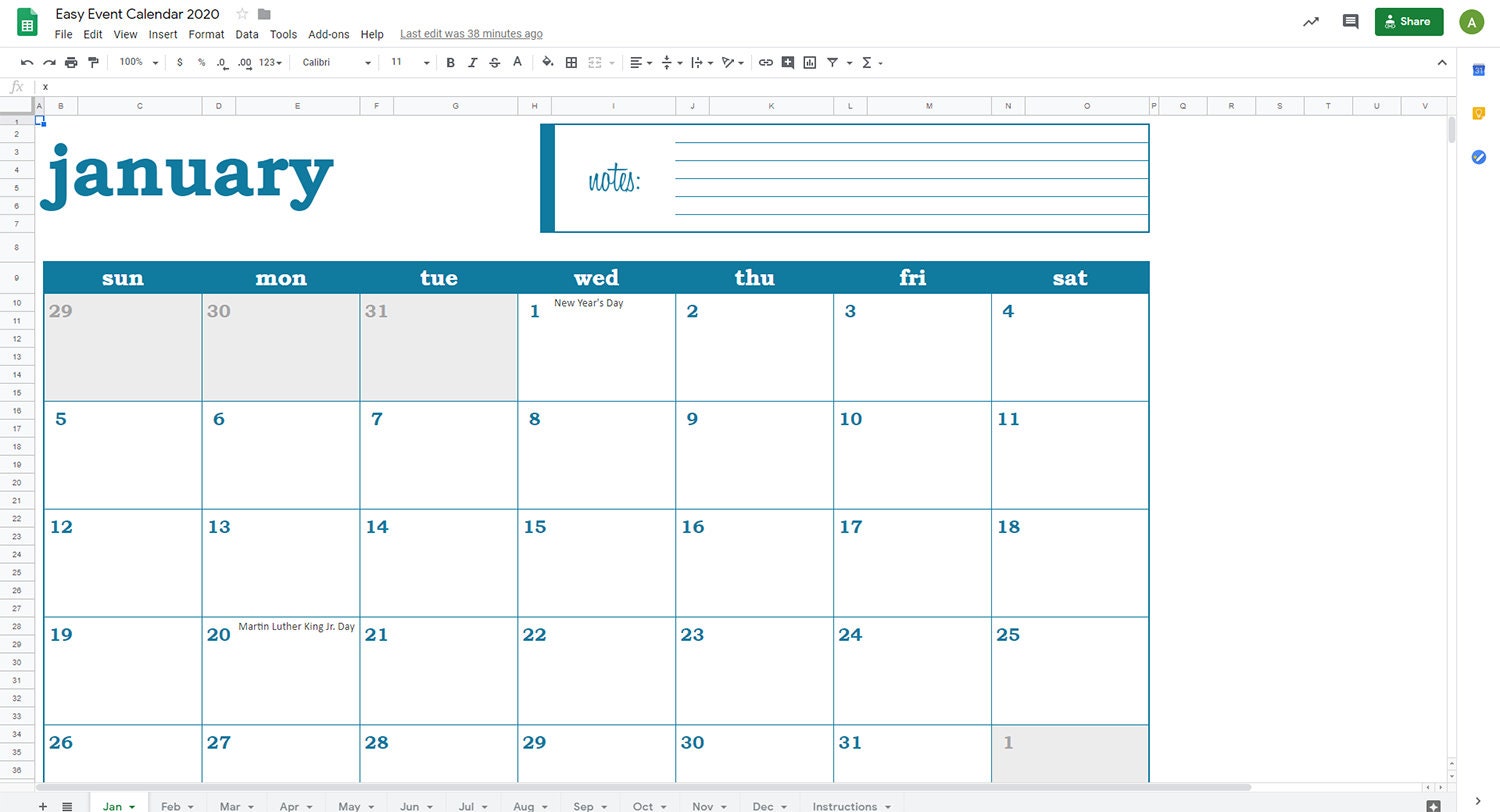This screenshot has width=1500, height=812.
Task: Format cells as currency with dollar icon
Action: click(179, 62)
